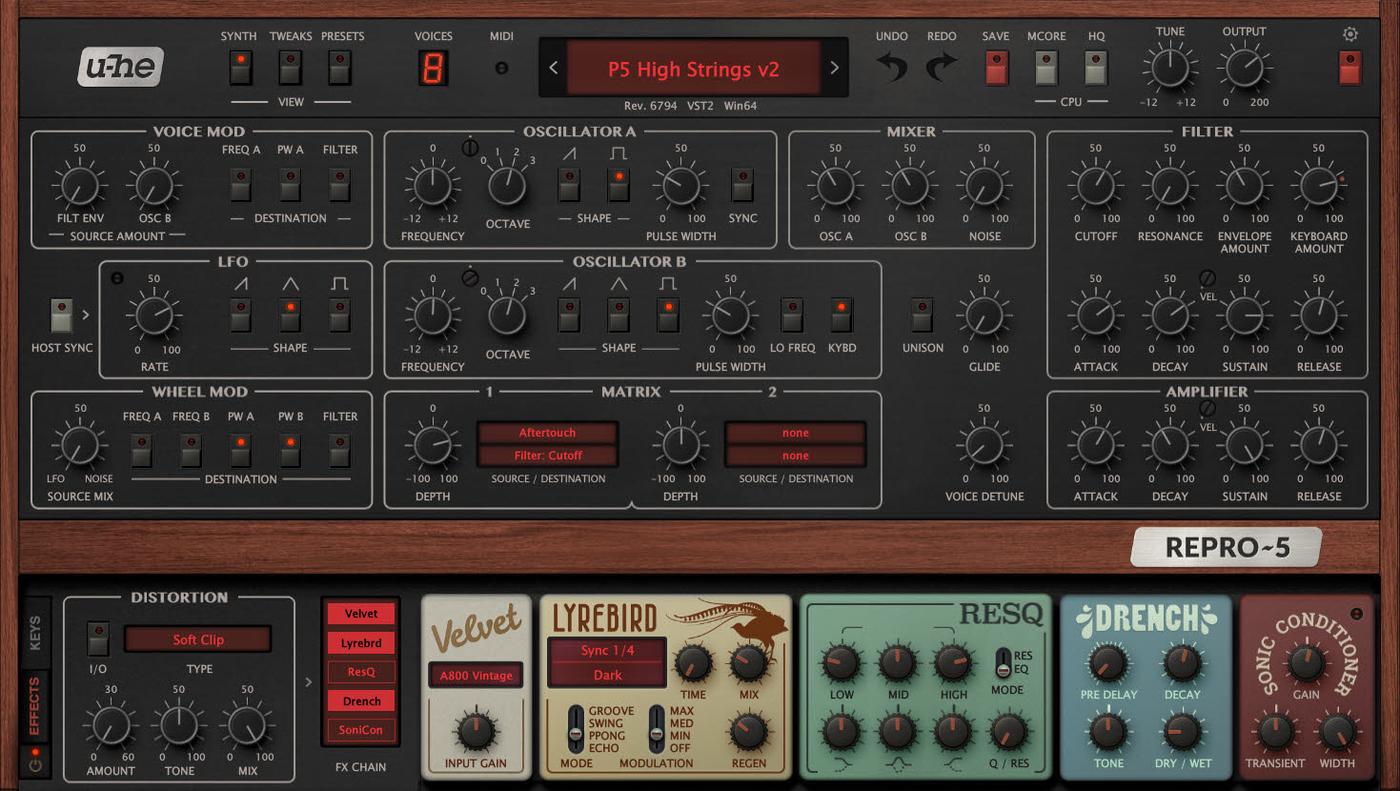The height and width of the screenshot is (791, 1400).
Task: Select Velvet in FX chain
Action: click(x=361, y=613)
